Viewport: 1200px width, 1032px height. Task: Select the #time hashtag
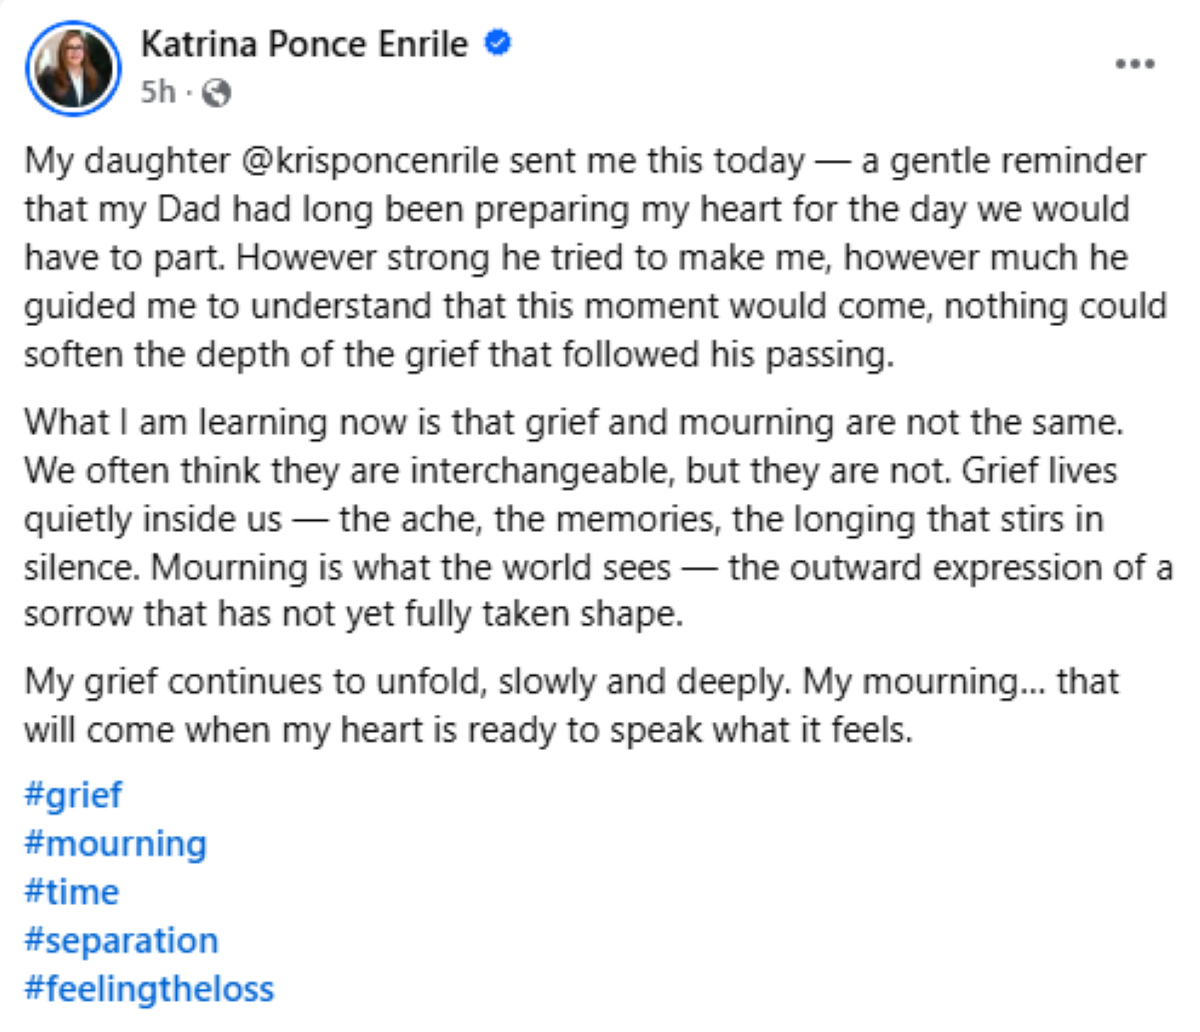tap(71, 891)
